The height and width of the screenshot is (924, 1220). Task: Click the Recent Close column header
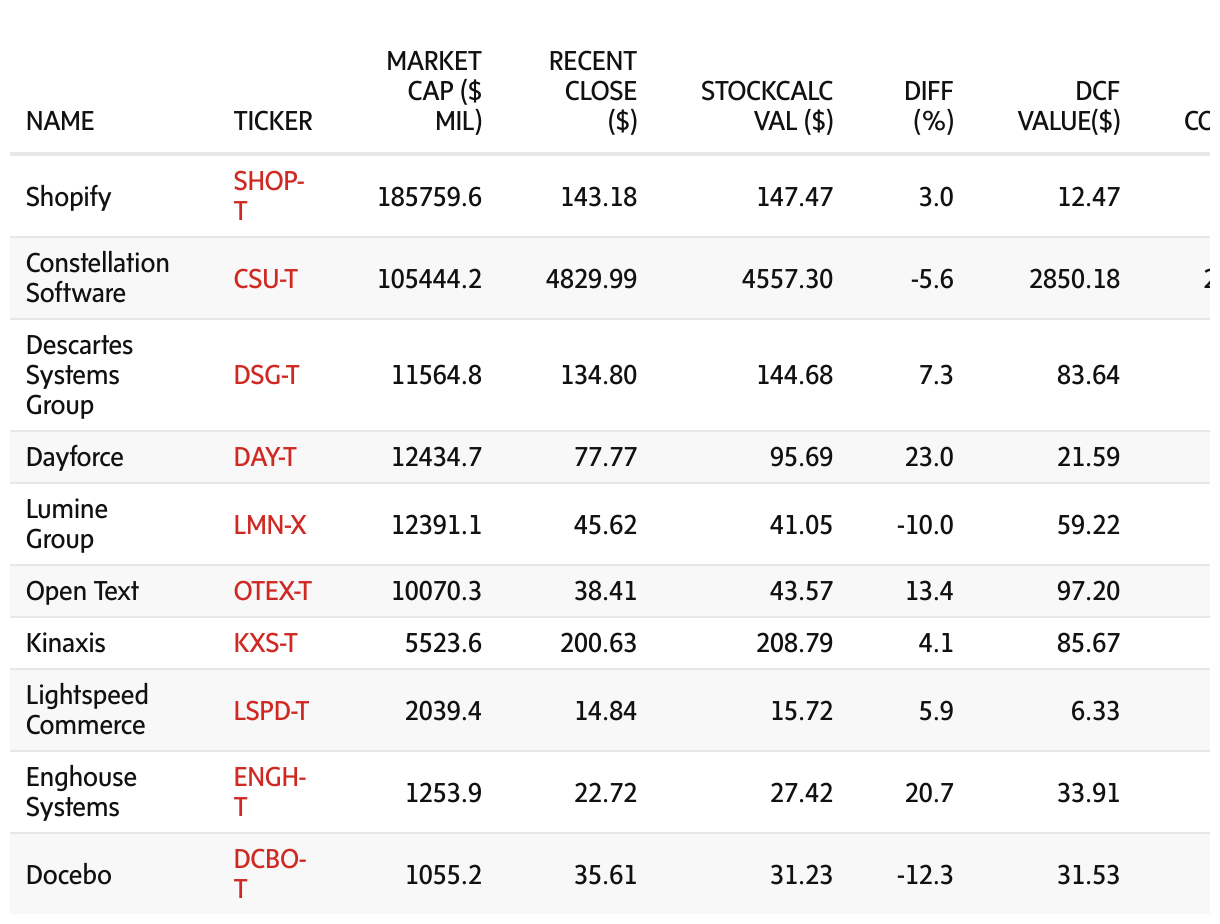593,91
